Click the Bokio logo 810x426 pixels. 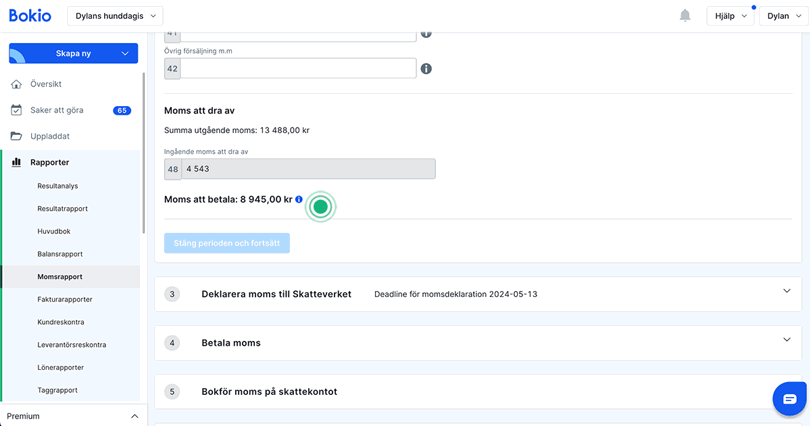pyautogui.click(x=30, y=16)
